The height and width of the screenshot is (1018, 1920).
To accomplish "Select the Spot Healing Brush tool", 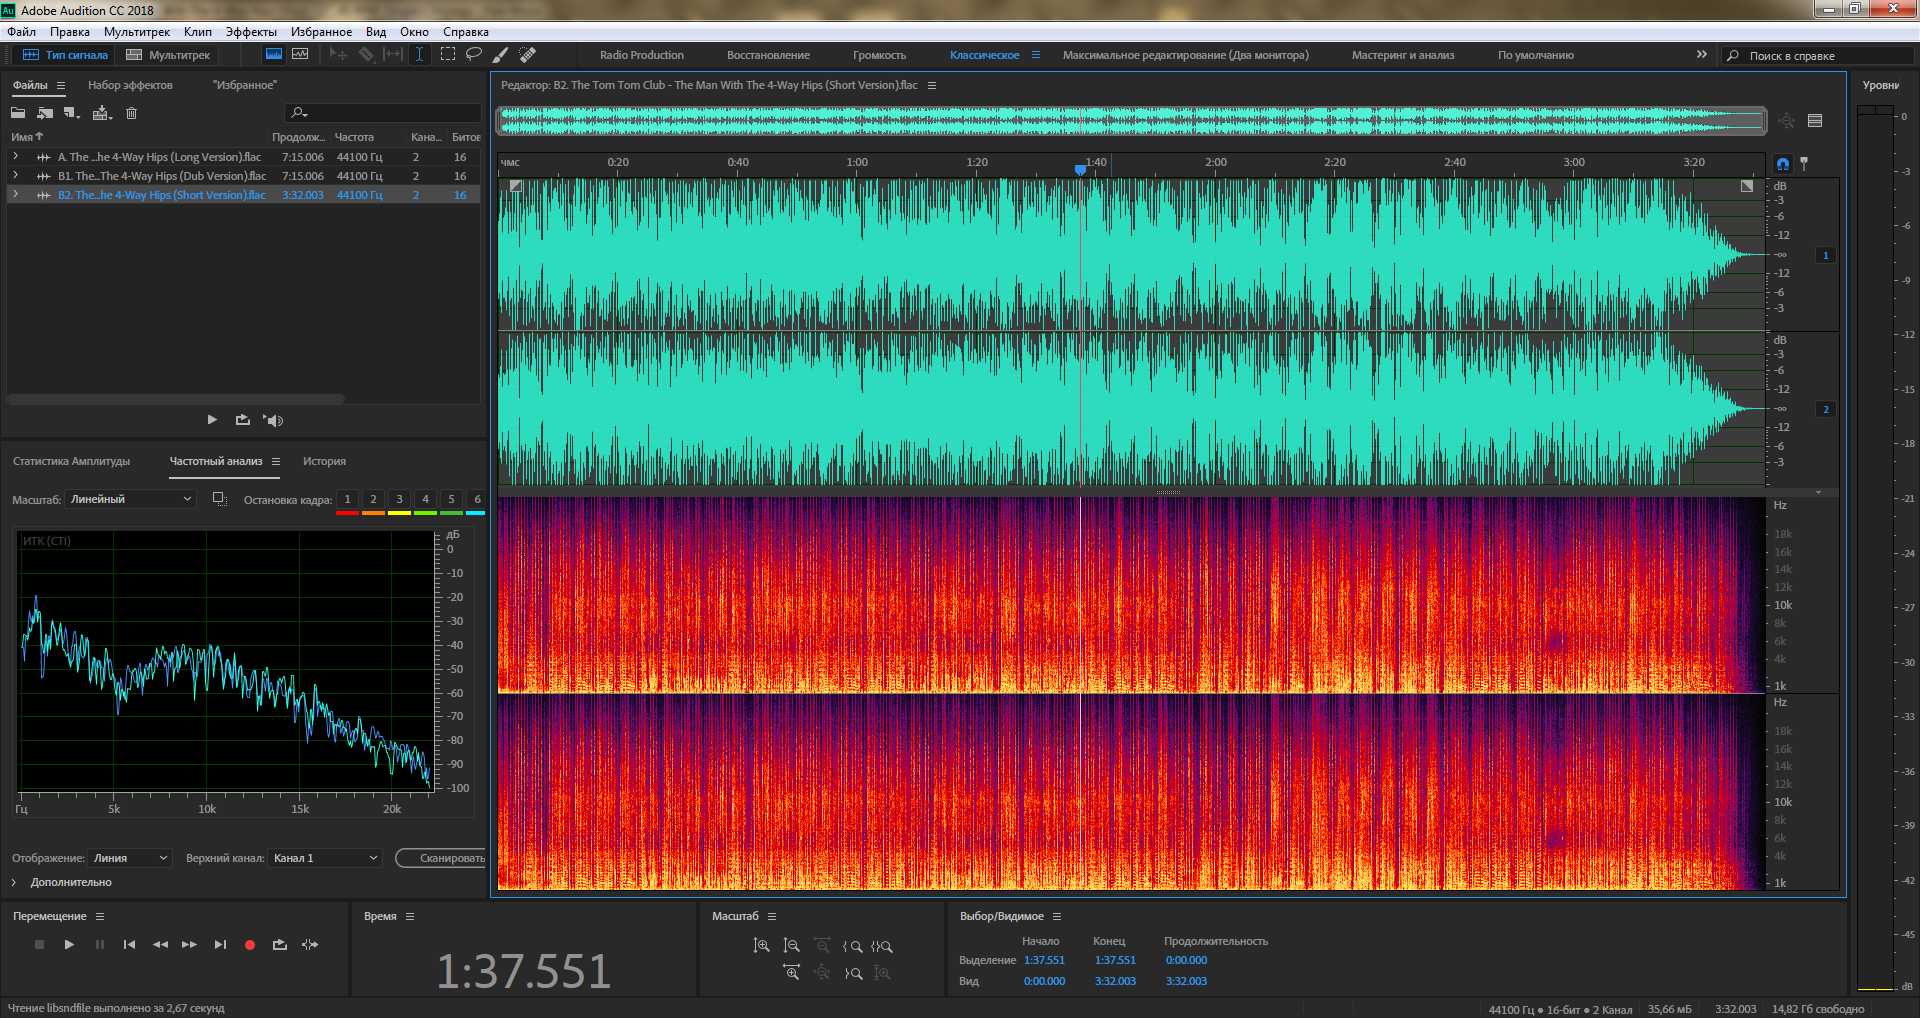I will click(528, 55).
